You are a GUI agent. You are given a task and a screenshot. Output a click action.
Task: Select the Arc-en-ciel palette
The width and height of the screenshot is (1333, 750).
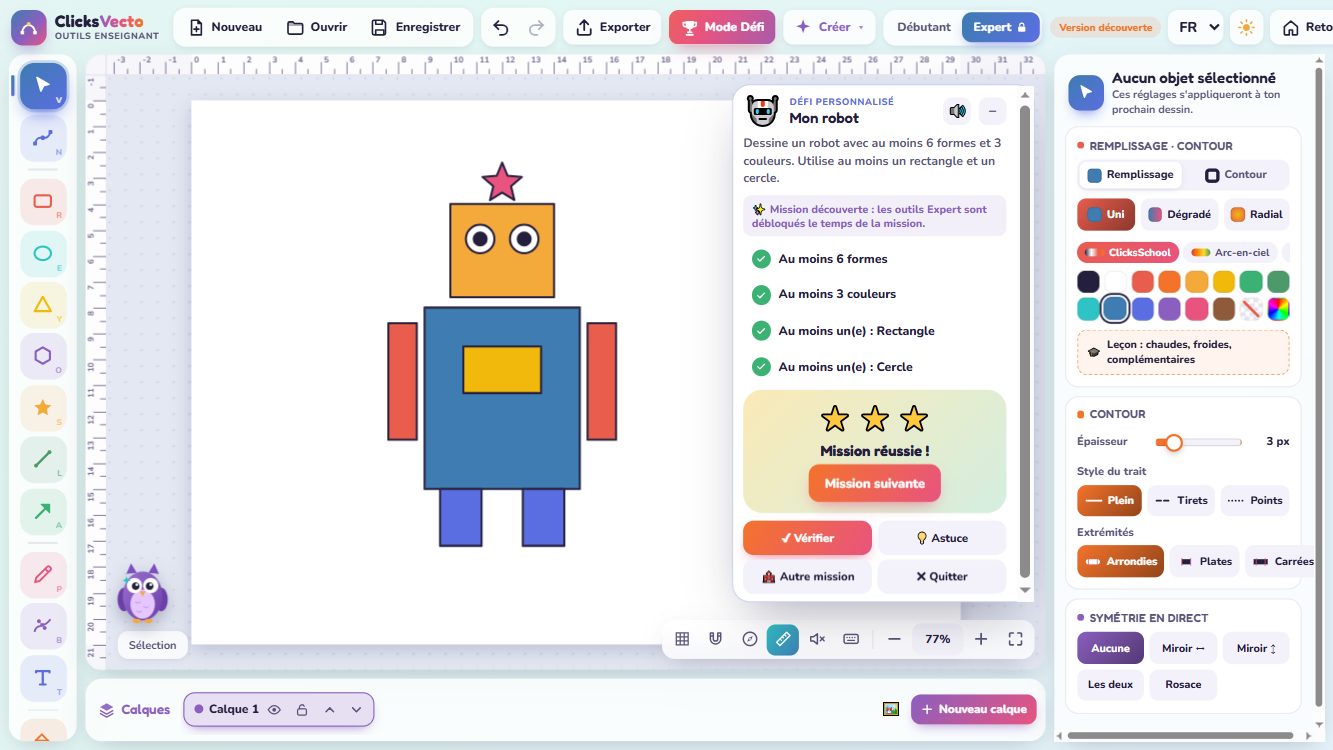tap(1231, 253)
